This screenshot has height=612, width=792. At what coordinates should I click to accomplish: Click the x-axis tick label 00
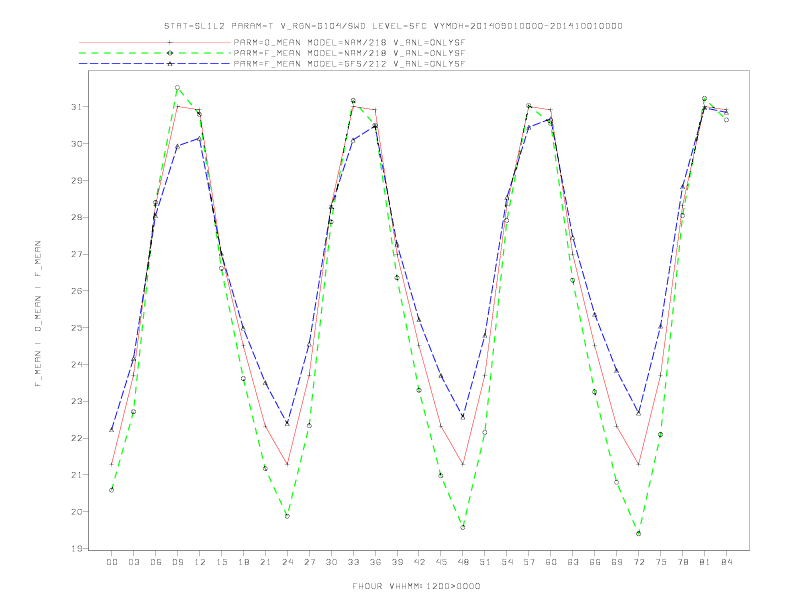(112, 562)
